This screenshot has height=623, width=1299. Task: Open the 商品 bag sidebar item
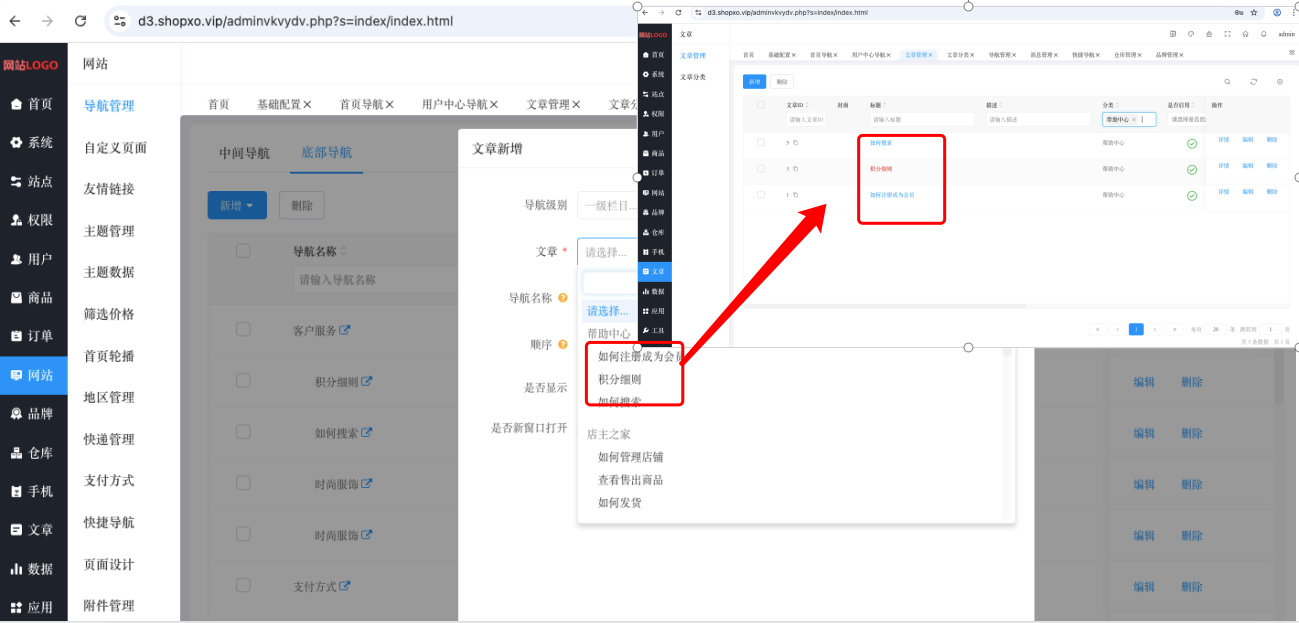click(x=33, y=298)
